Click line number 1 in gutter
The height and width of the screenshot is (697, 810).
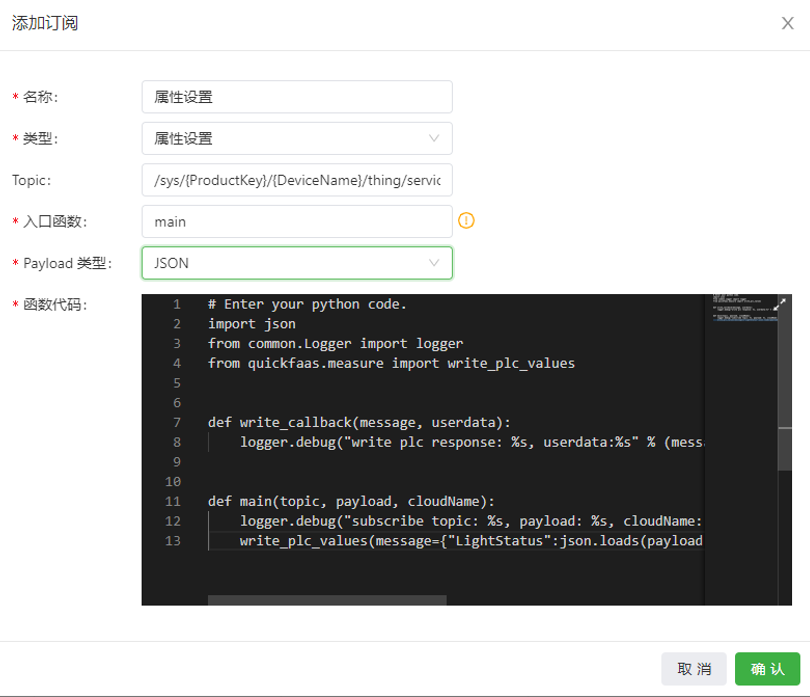pos(177,304)
